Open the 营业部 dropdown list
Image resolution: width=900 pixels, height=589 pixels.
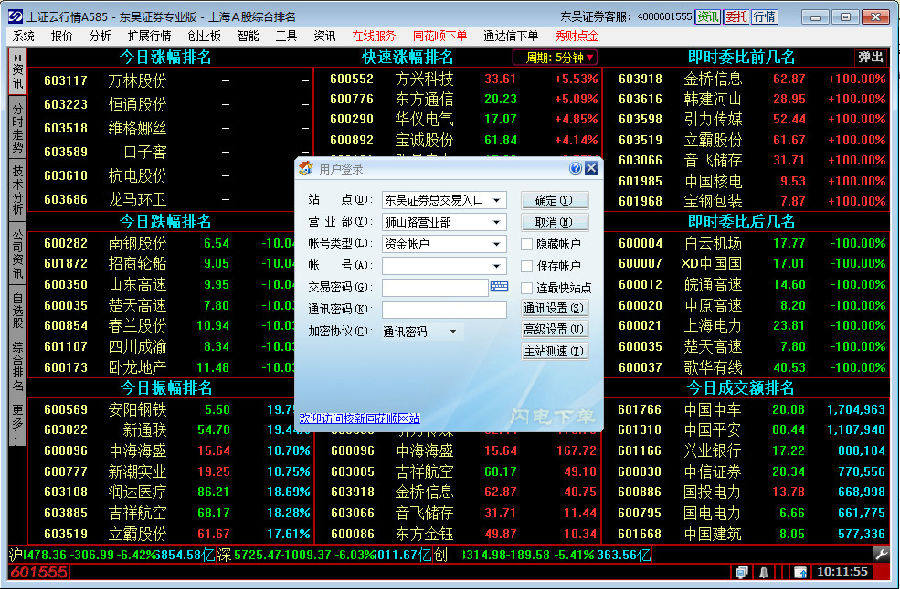[x=496, y=222]
